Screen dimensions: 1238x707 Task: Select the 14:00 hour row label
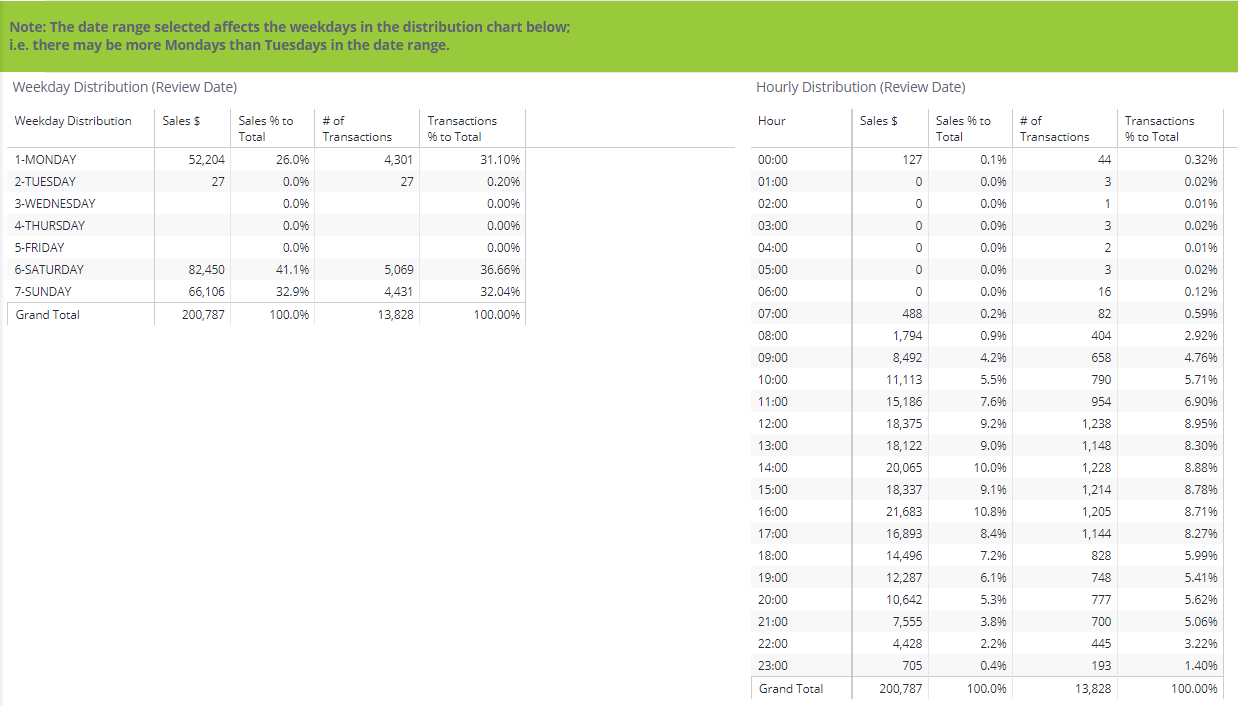point(773,468)
